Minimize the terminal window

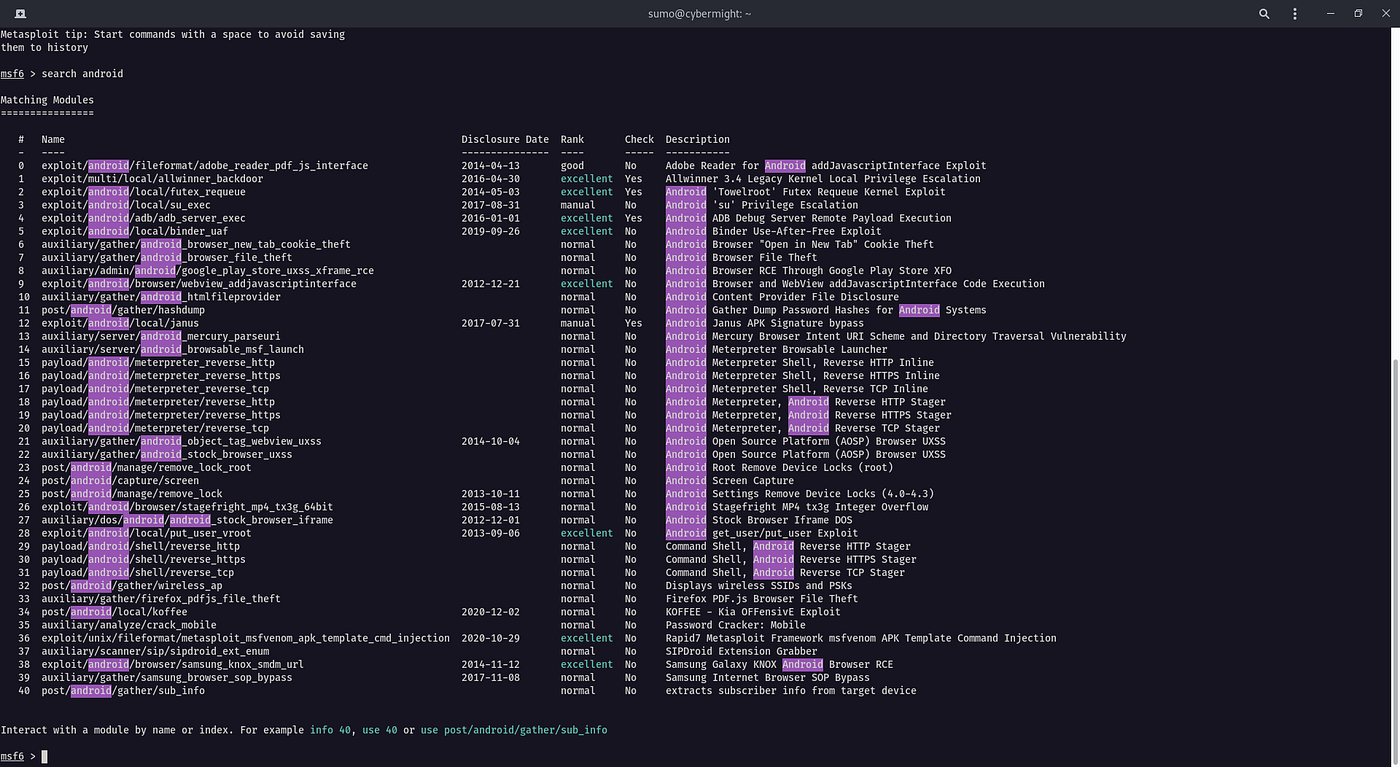(x=1330, y=14)
